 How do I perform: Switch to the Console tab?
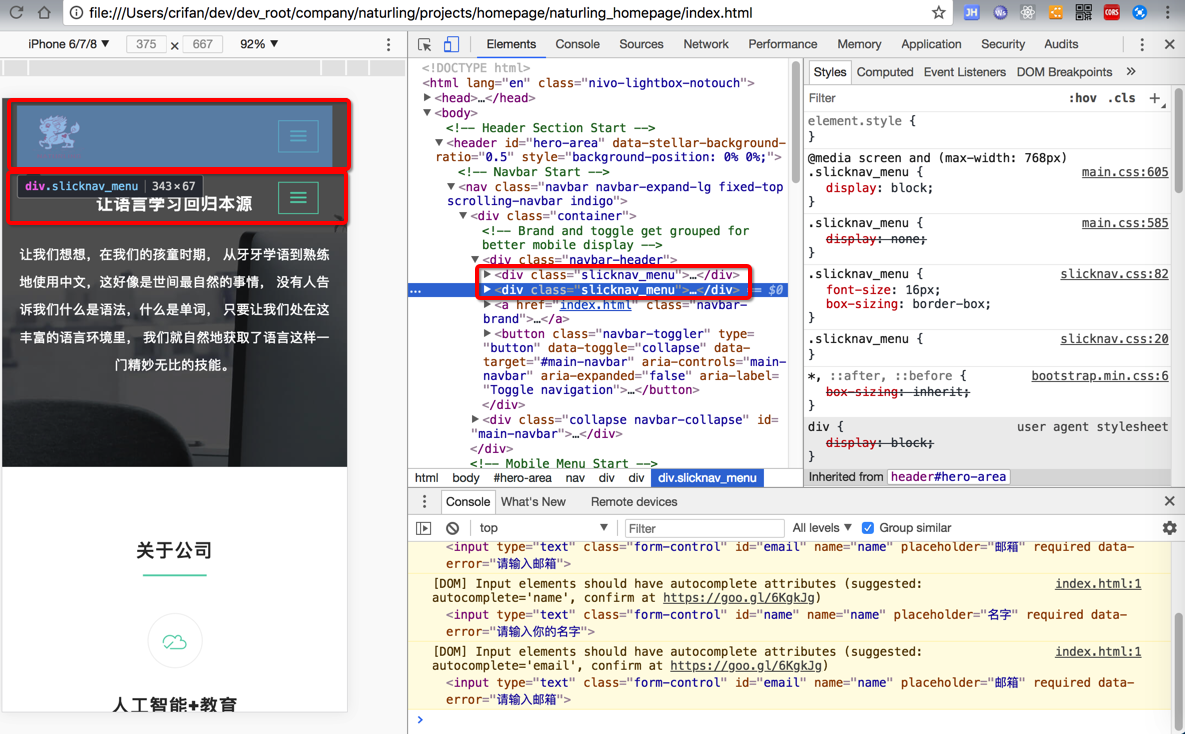coord(577,45)
